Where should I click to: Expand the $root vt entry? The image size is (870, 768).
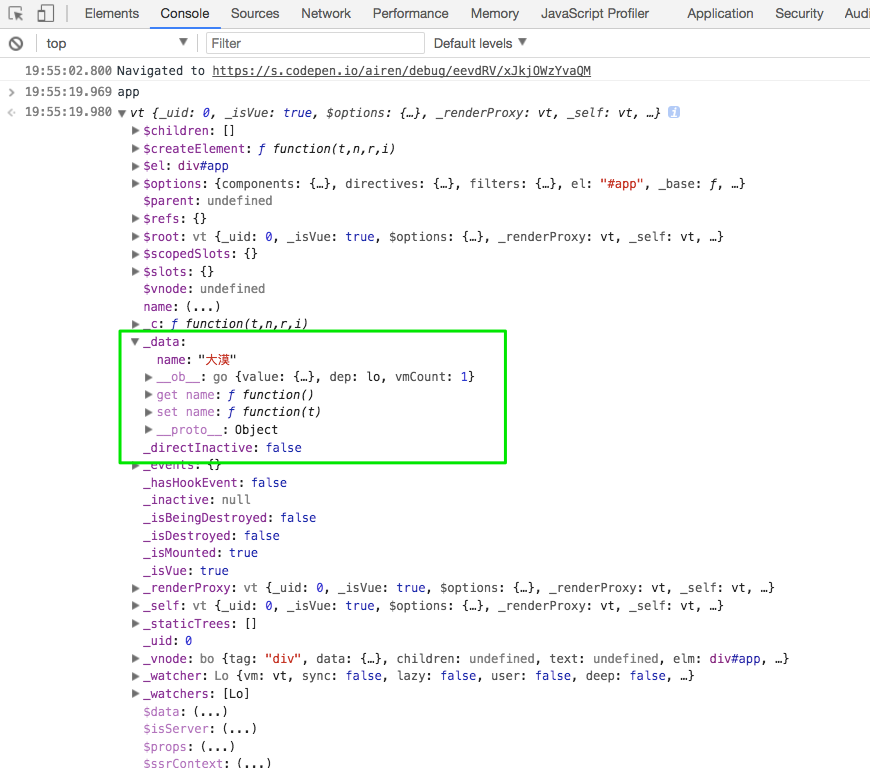pos(135,236)
